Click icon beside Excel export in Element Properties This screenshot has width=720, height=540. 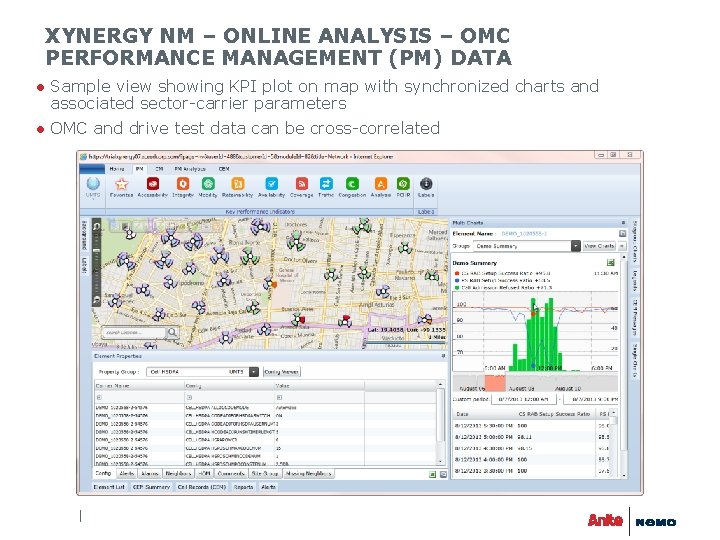coord(443,474)
